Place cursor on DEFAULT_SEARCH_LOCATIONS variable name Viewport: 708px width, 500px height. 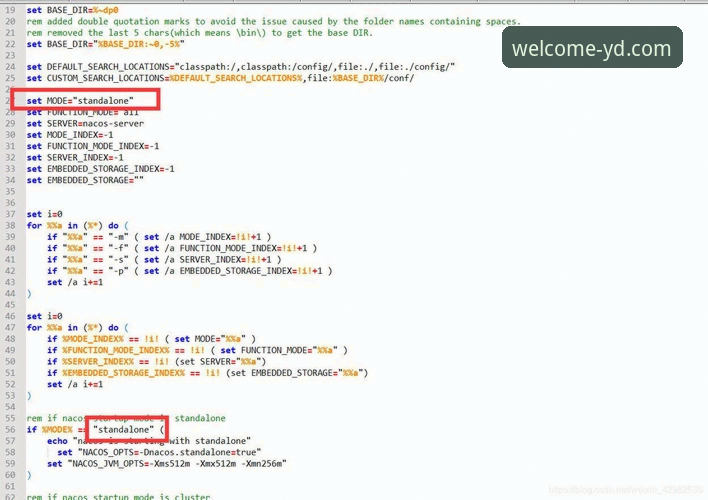pos(108,67)
